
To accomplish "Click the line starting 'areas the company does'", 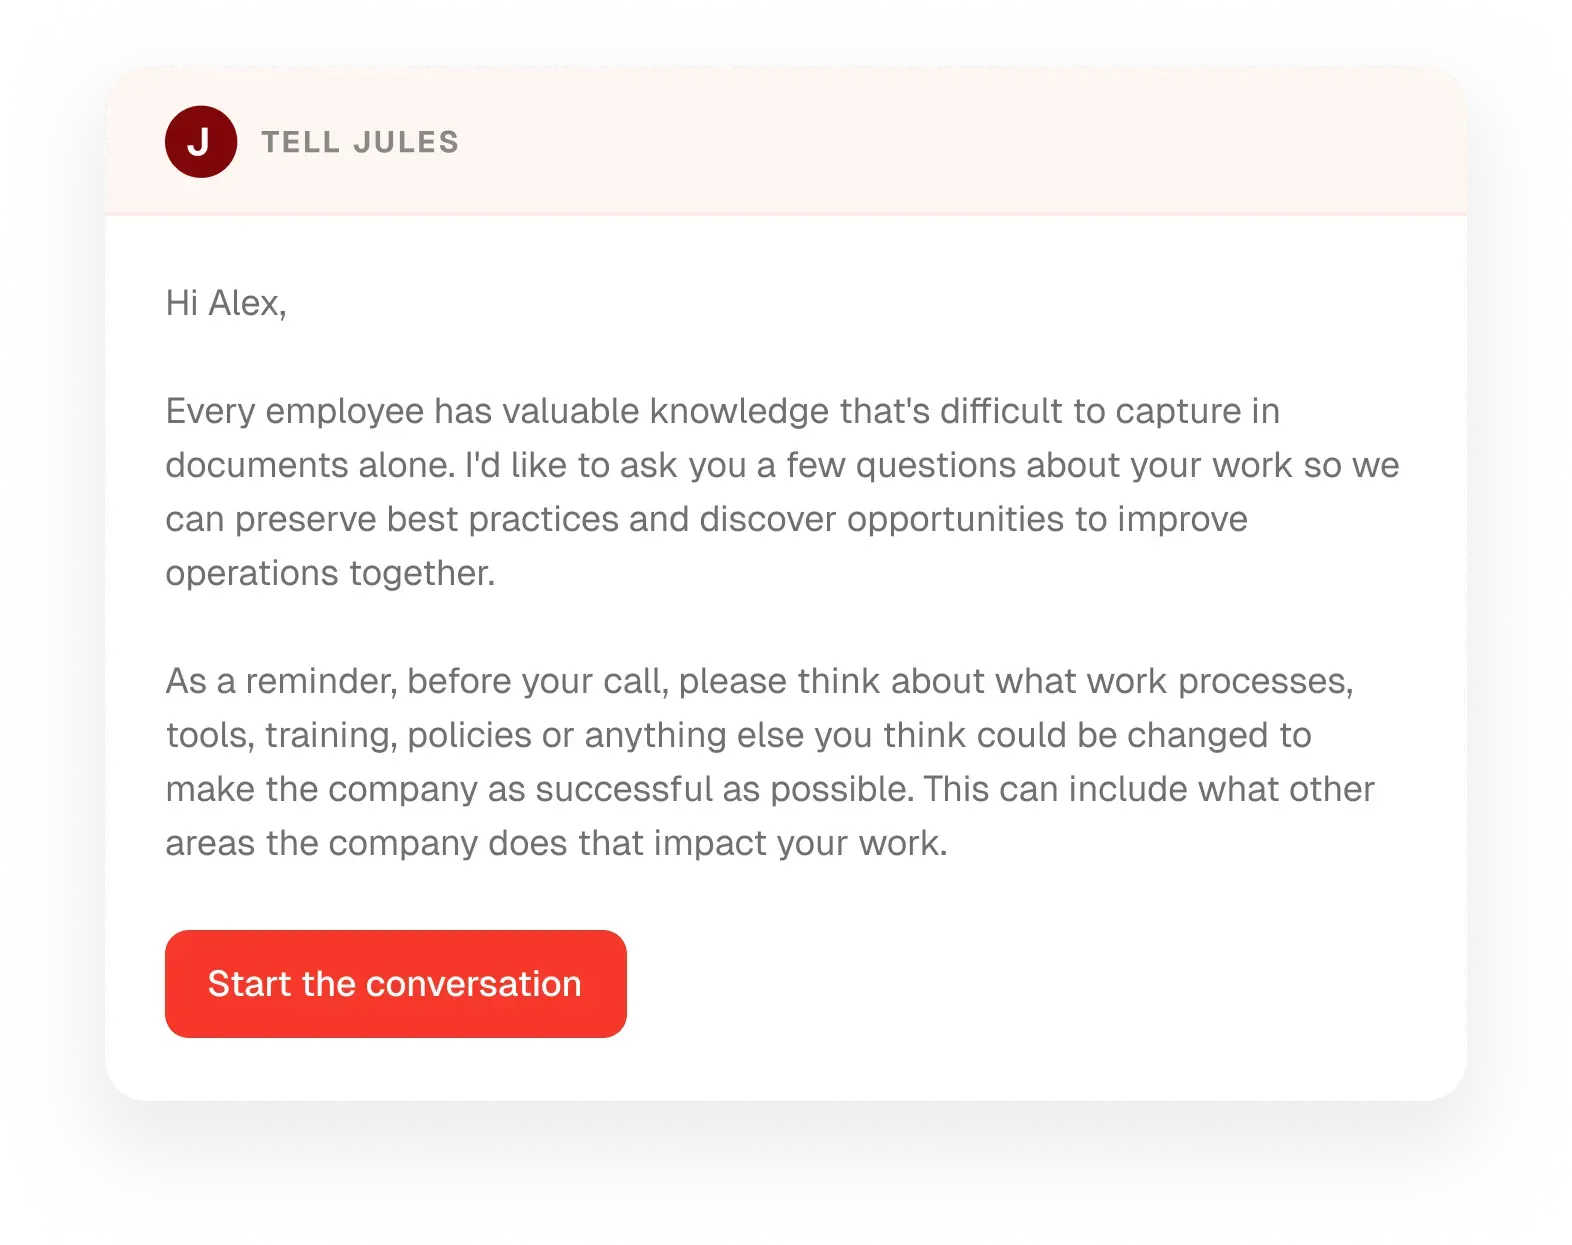I will (x=557, y=843).
